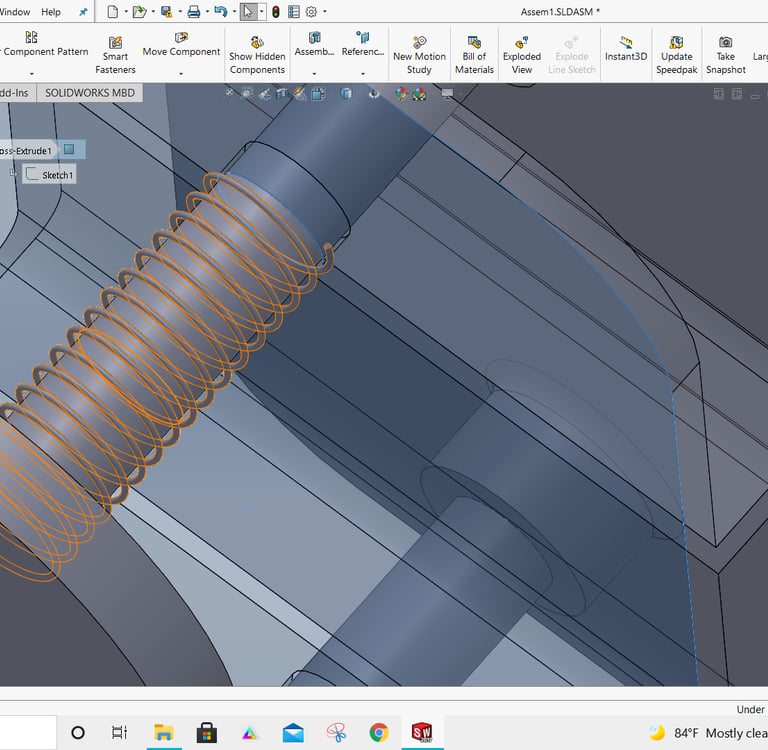The height and width of the screenshot is (750, 768).
Task: Open the Options gear dropdown arrow
Action: 325,13
